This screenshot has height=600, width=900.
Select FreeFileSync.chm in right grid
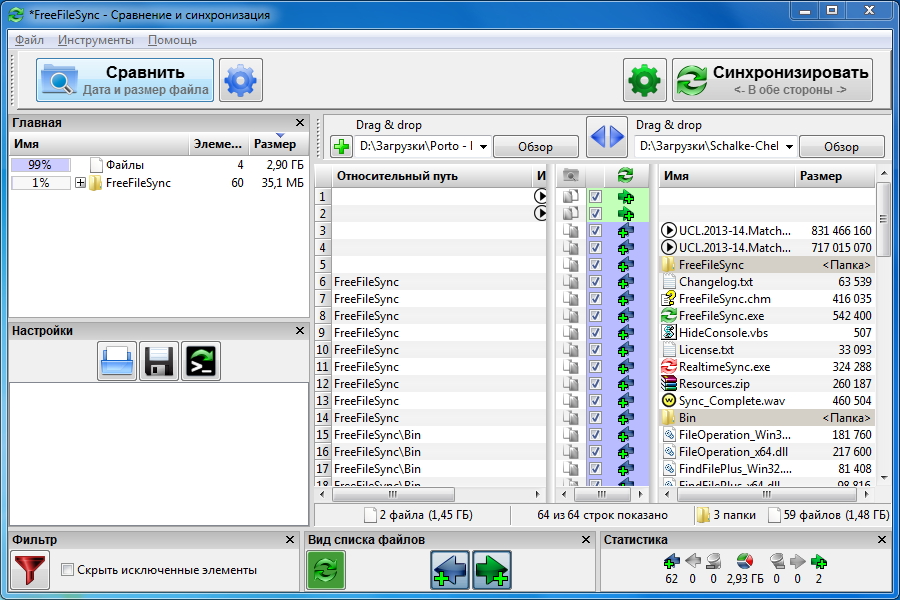coord(767,299)
